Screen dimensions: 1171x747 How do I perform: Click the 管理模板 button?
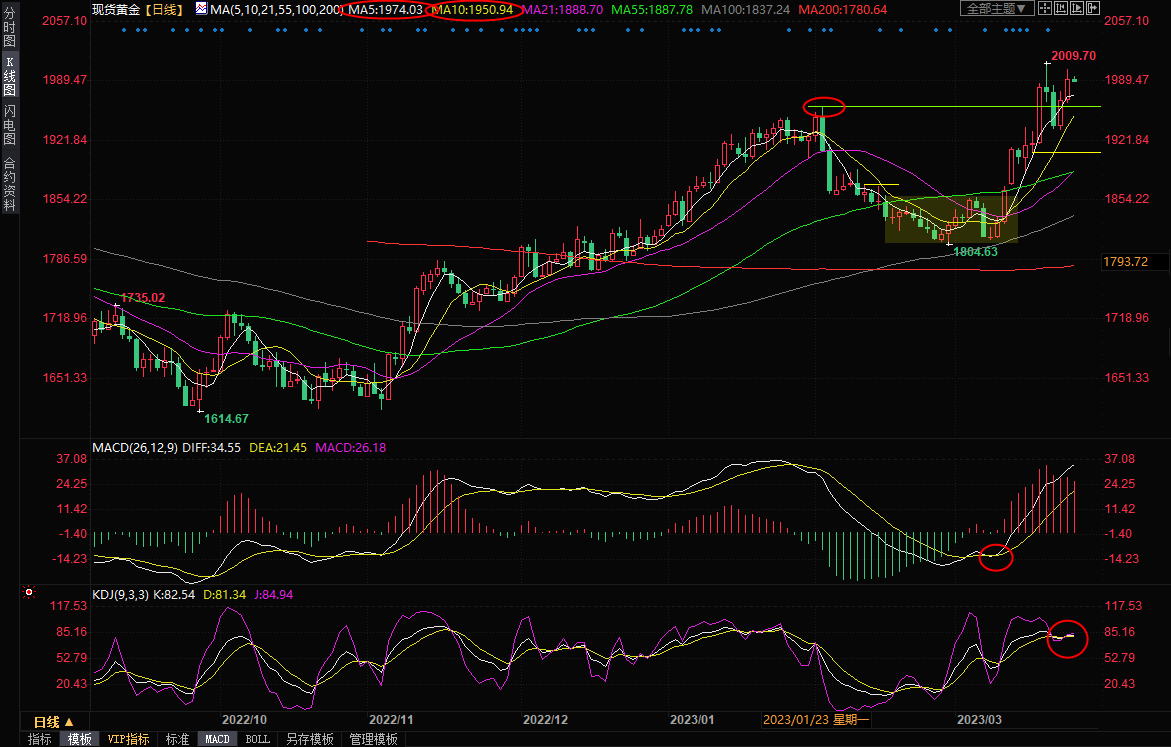tap(372, 739)
